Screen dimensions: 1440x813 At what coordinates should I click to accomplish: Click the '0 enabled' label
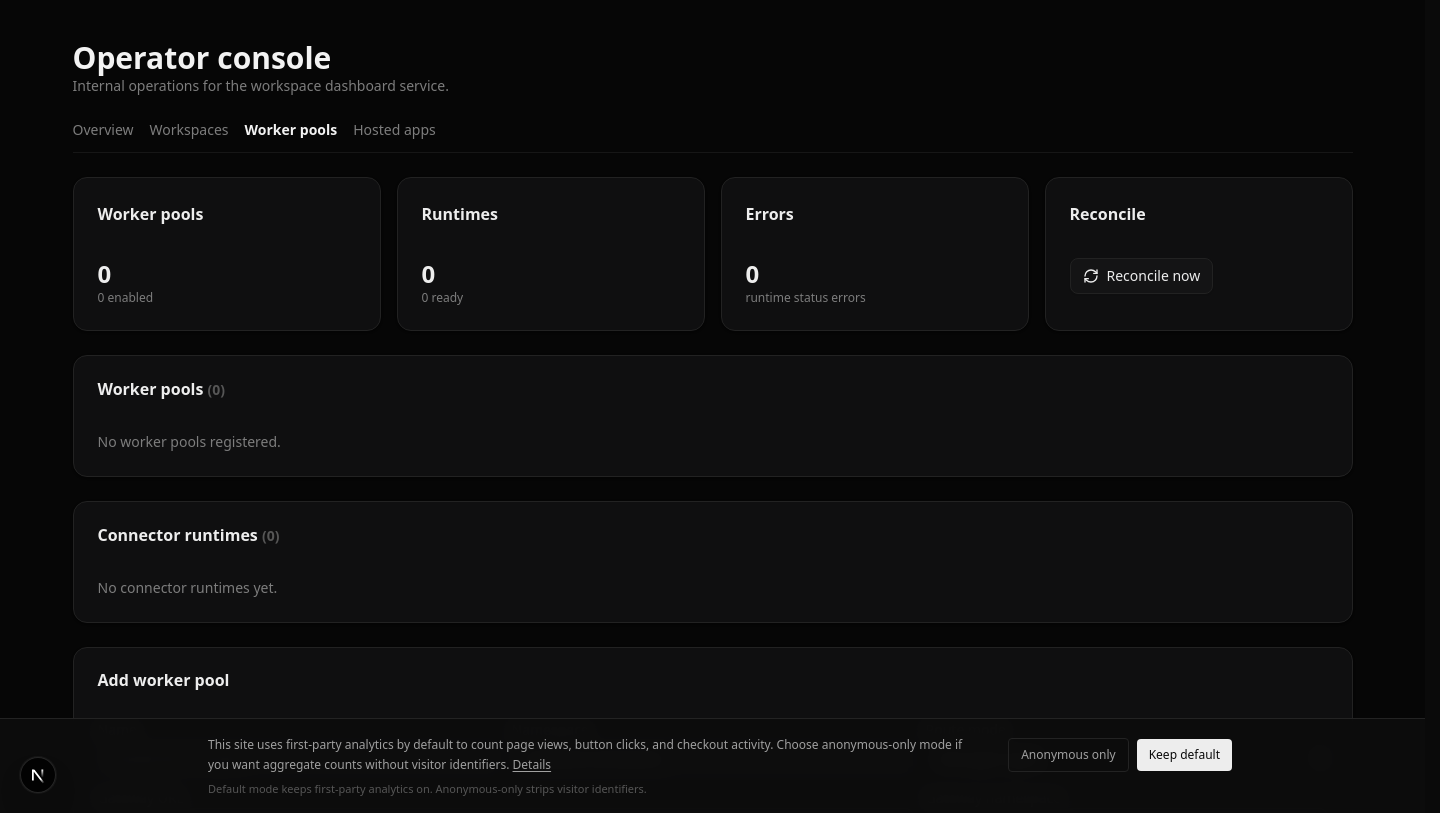click(x=125, y=298)
